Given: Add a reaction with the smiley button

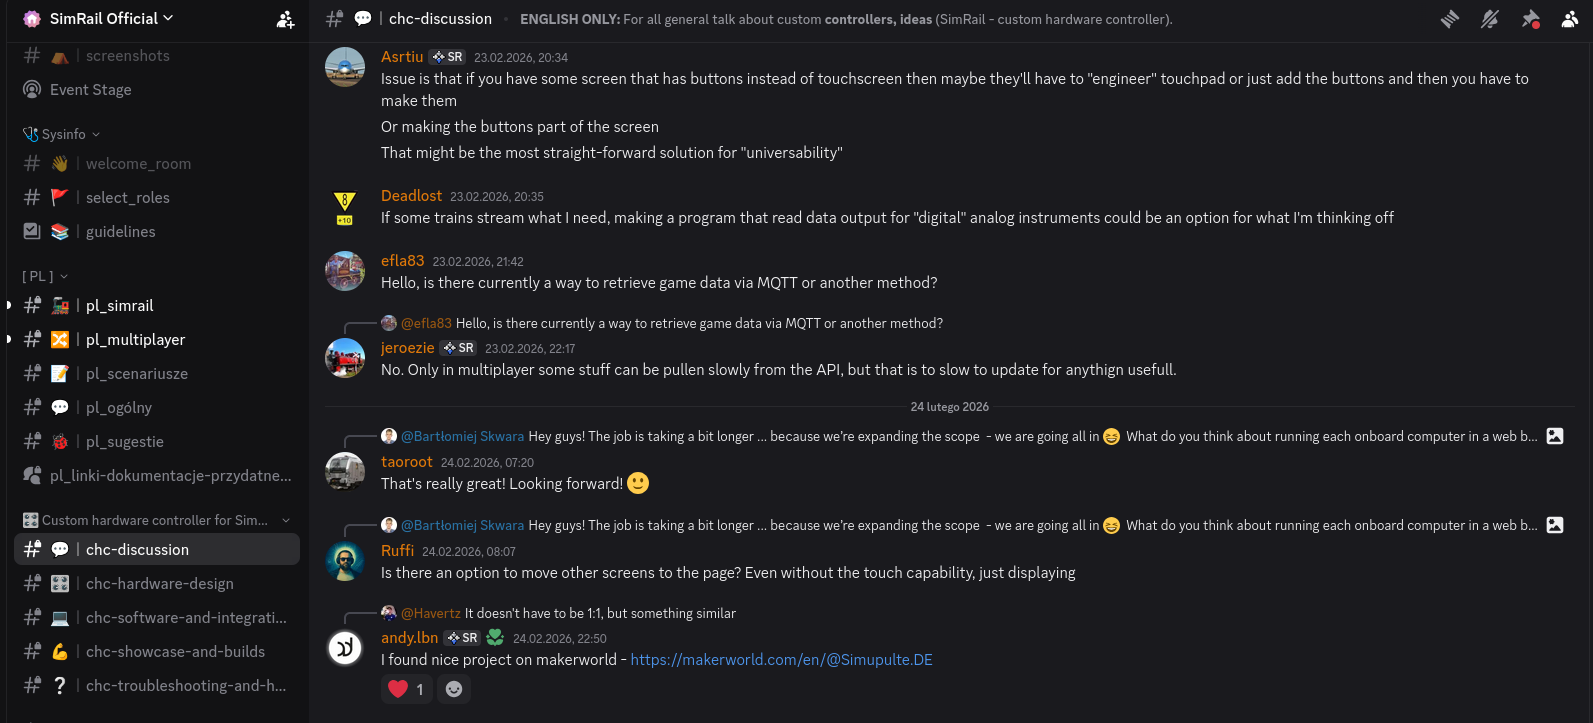Looking at the screenshot, I should [x=454, y=689].
